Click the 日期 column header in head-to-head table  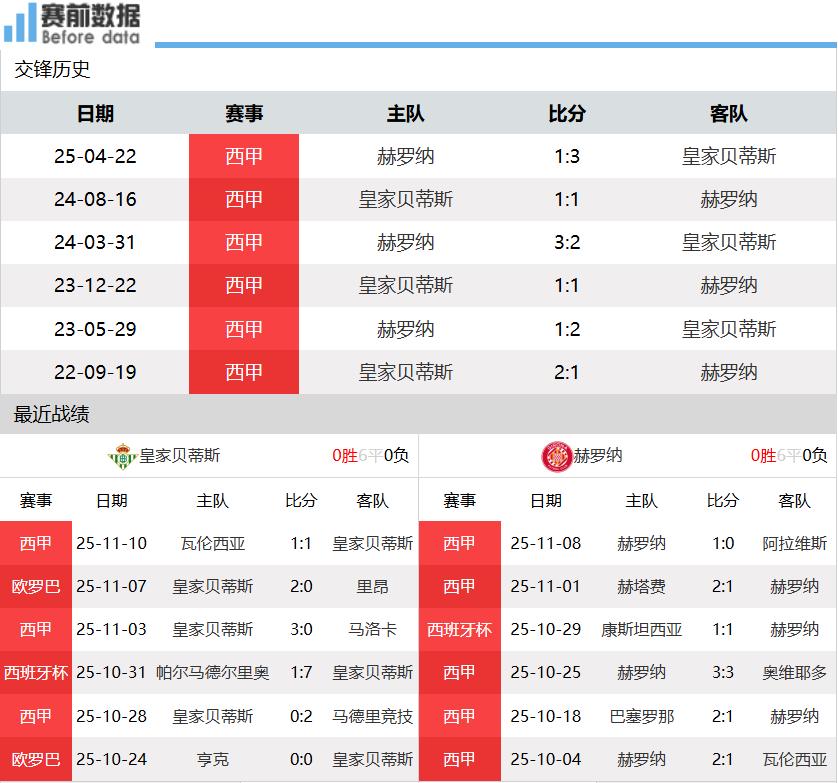coord(95,113)
